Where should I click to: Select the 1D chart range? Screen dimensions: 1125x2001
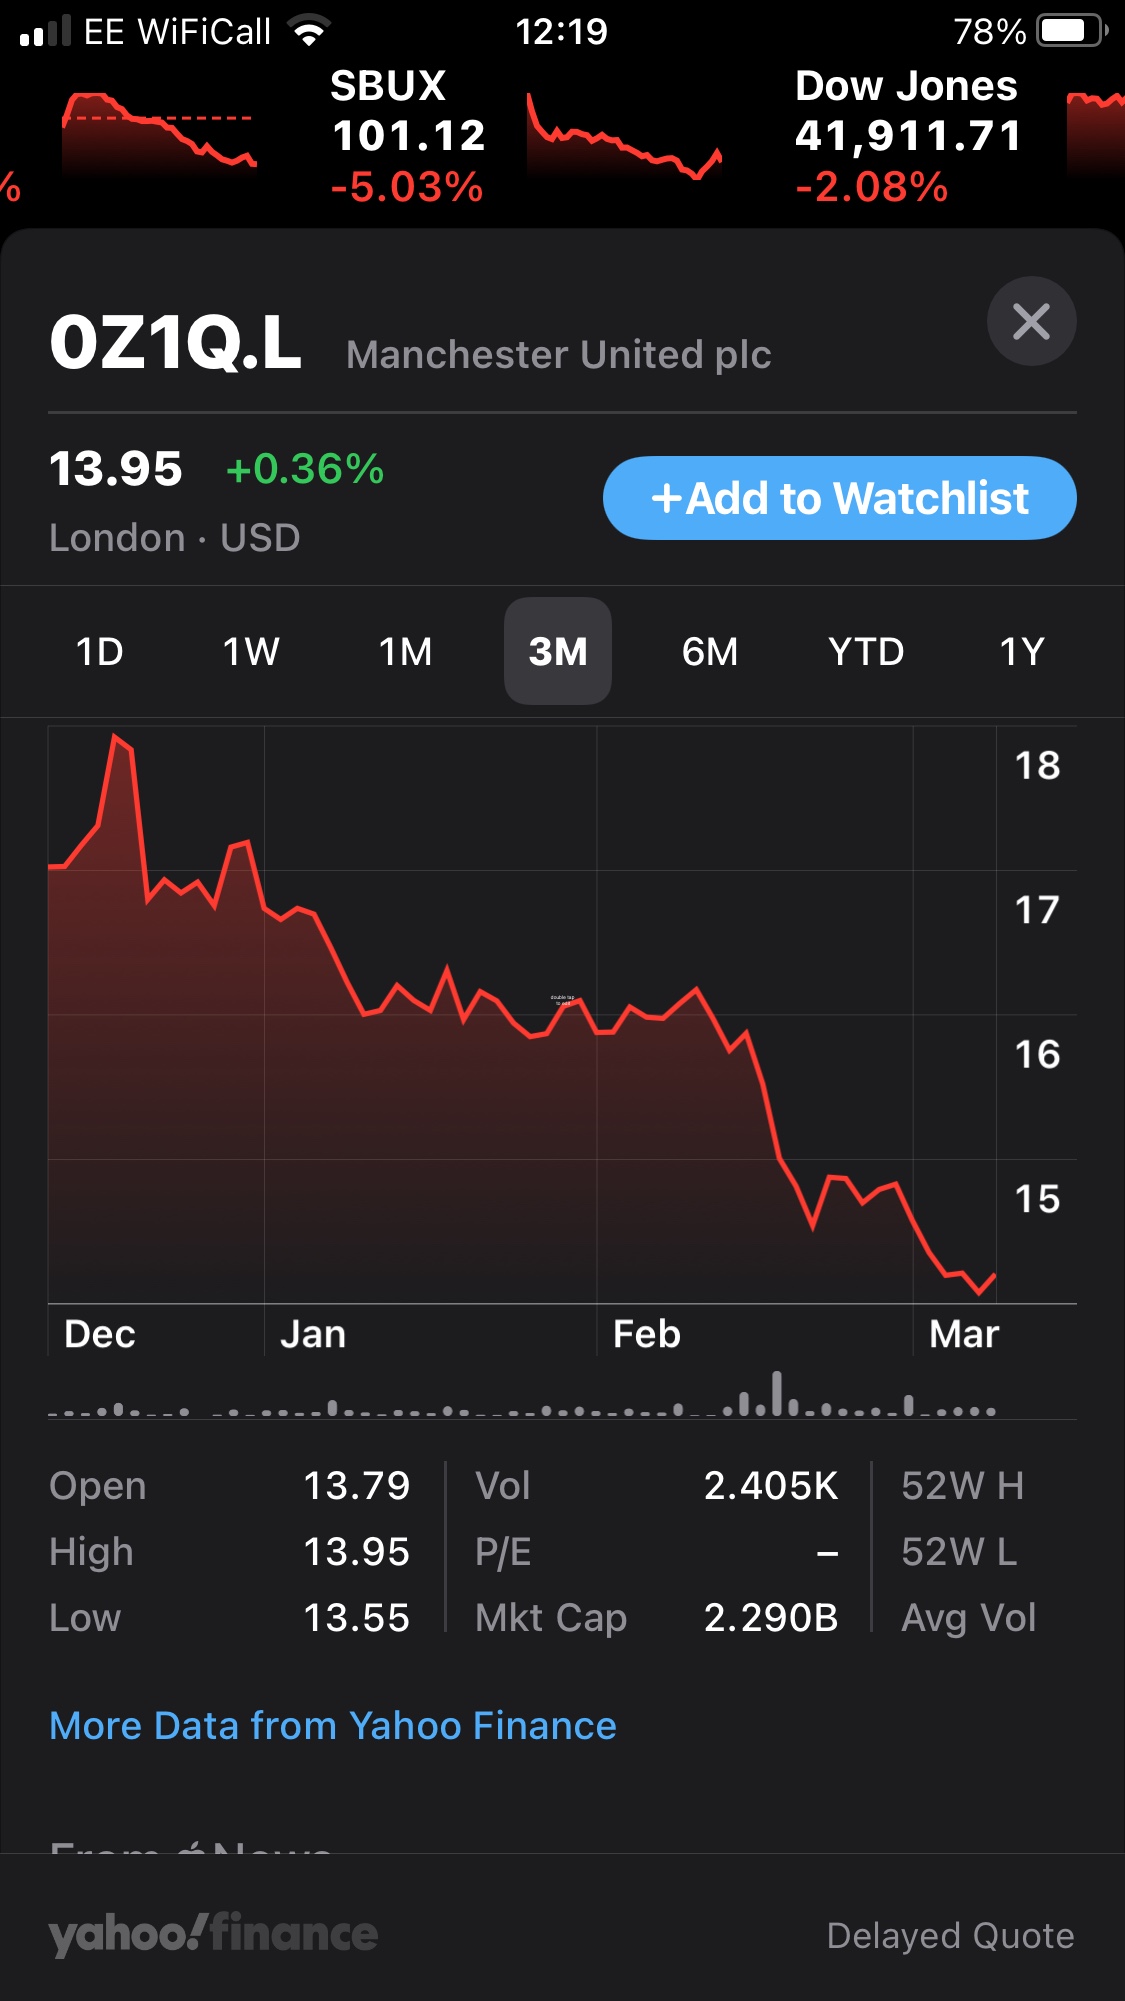pos(100,652)
